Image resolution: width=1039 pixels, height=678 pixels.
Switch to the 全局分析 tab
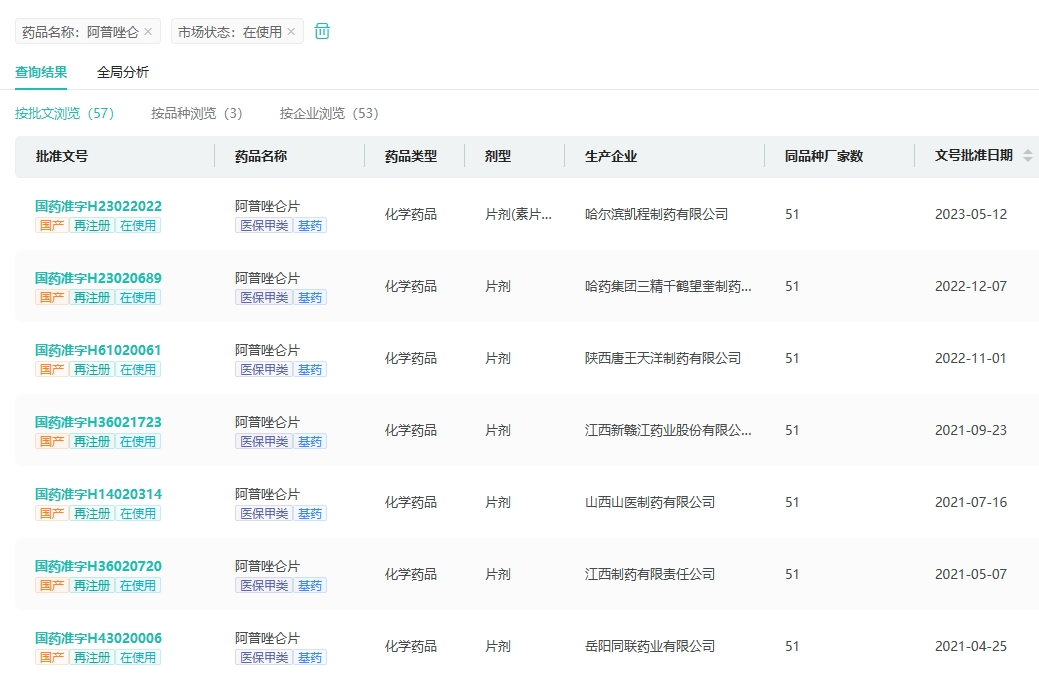[123, 72]
